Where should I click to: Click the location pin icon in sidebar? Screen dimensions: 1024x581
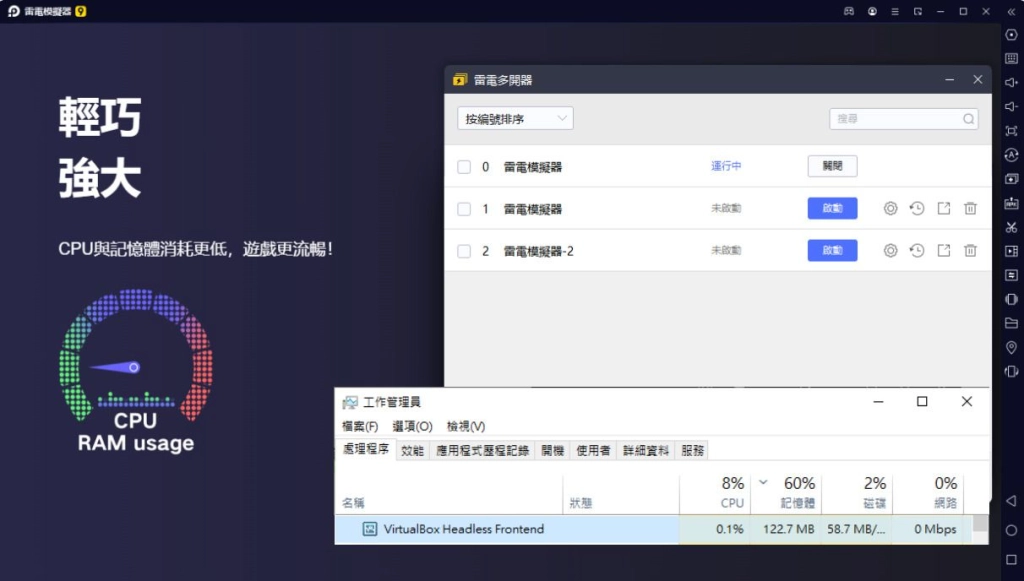click(1011, 347)
